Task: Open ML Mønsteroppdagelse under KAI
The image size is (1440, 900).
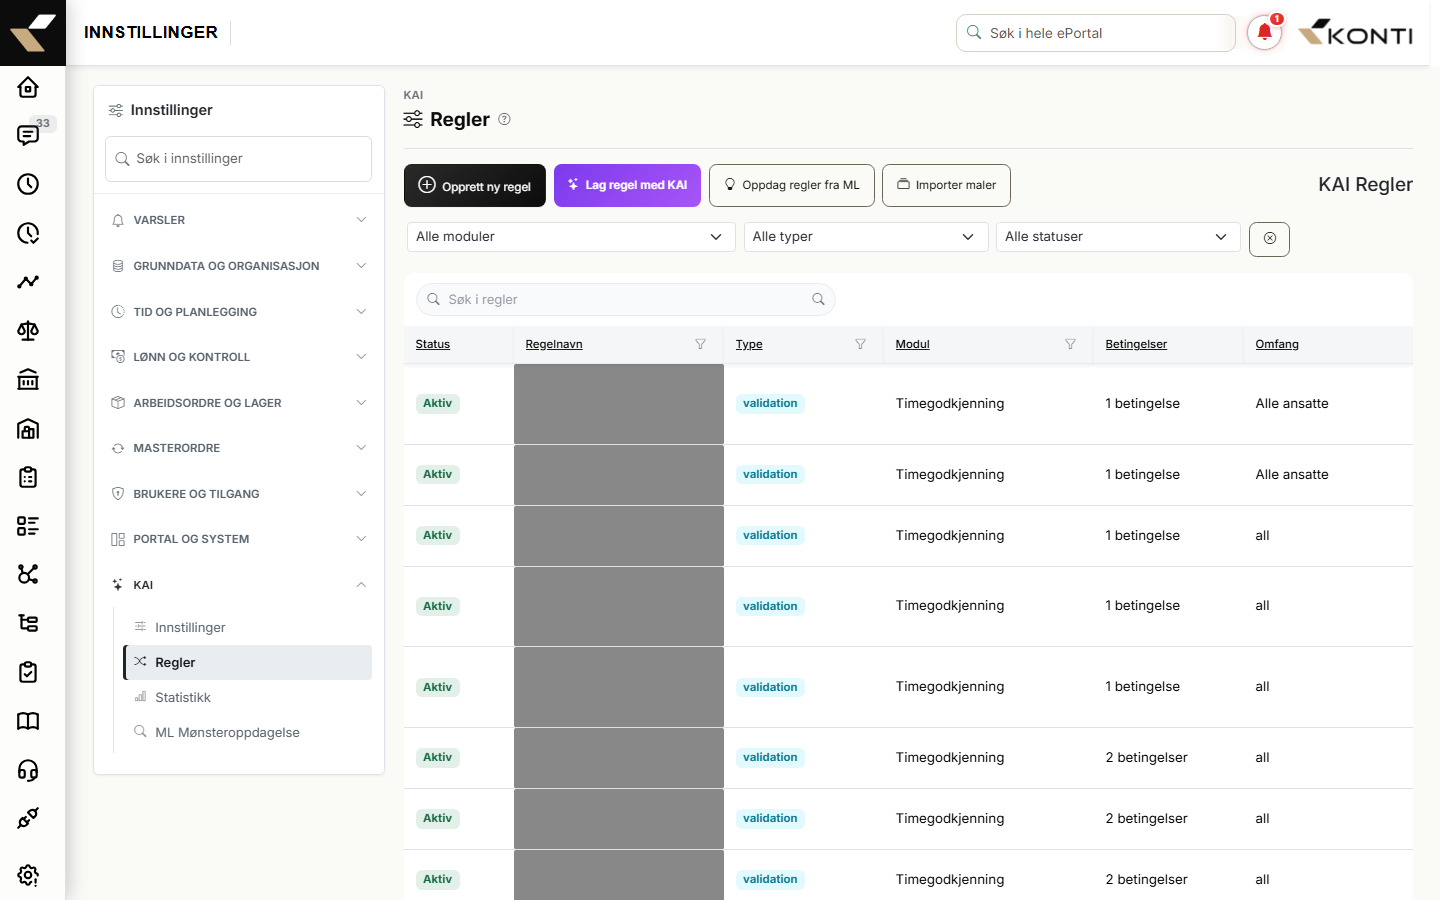Action: pyautogui.click(x=247, y=732)
